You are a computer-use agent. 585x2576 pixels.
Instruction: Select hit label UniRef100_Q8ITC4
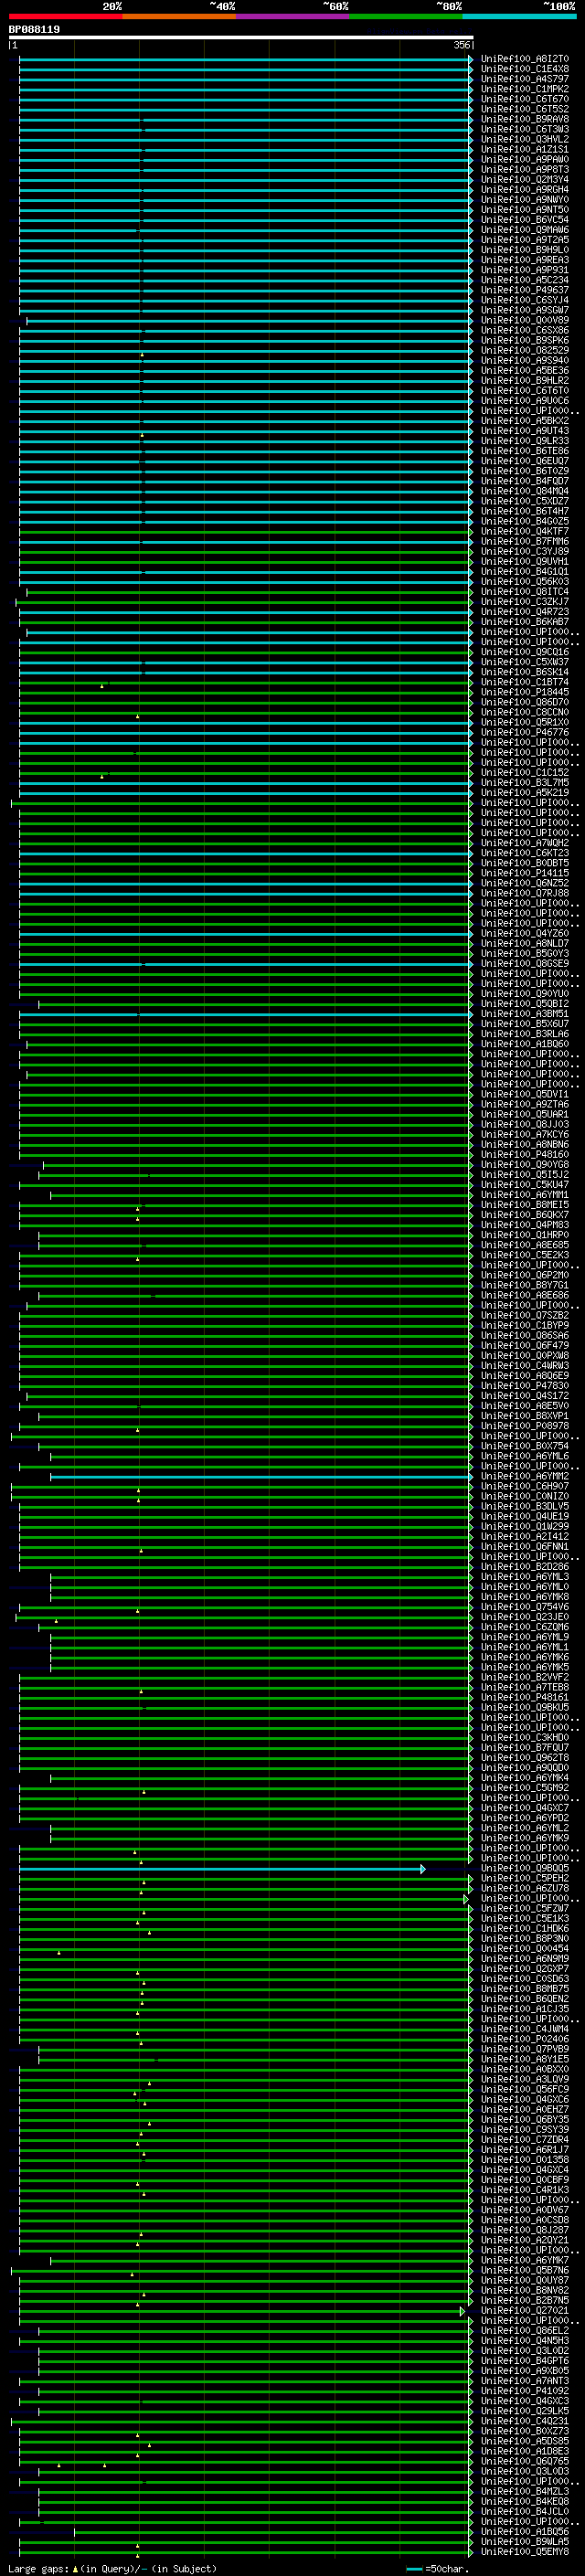pos(525,592)
